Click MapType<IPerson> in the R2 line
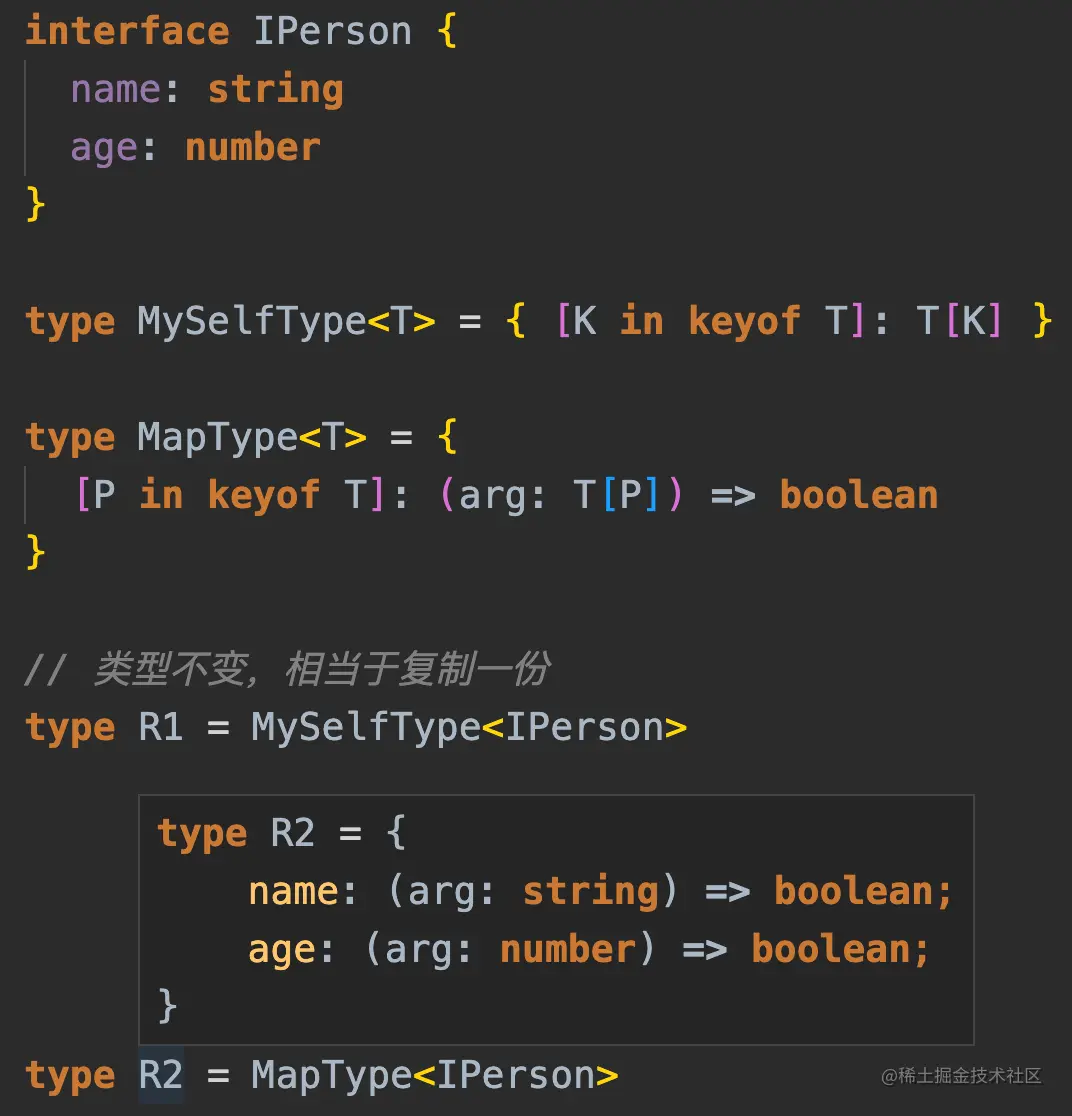Viewport: 1072px width, 1116px height. [x=436, y=1075]
